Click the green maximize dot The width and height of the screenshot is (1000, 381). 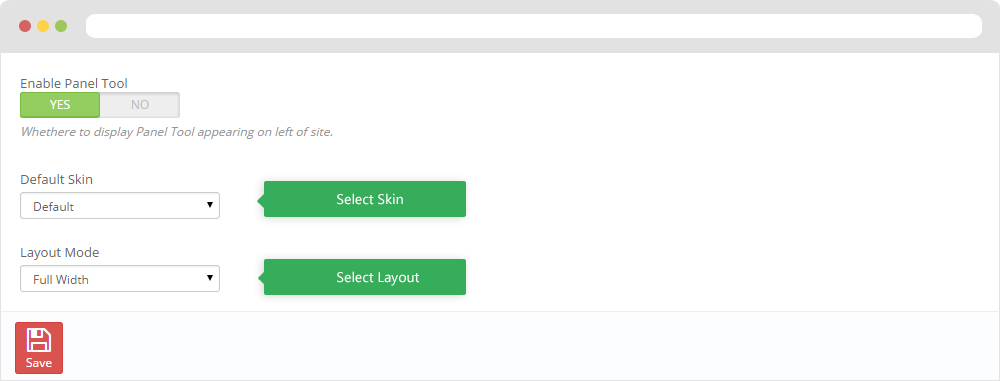click(x=61, y=26)
